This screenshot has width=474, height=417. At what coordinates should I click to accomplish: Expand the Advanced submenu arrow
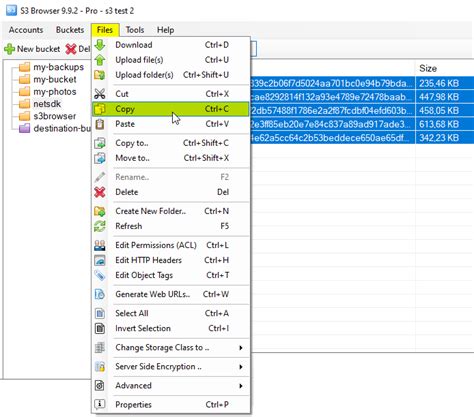point(241,386)
